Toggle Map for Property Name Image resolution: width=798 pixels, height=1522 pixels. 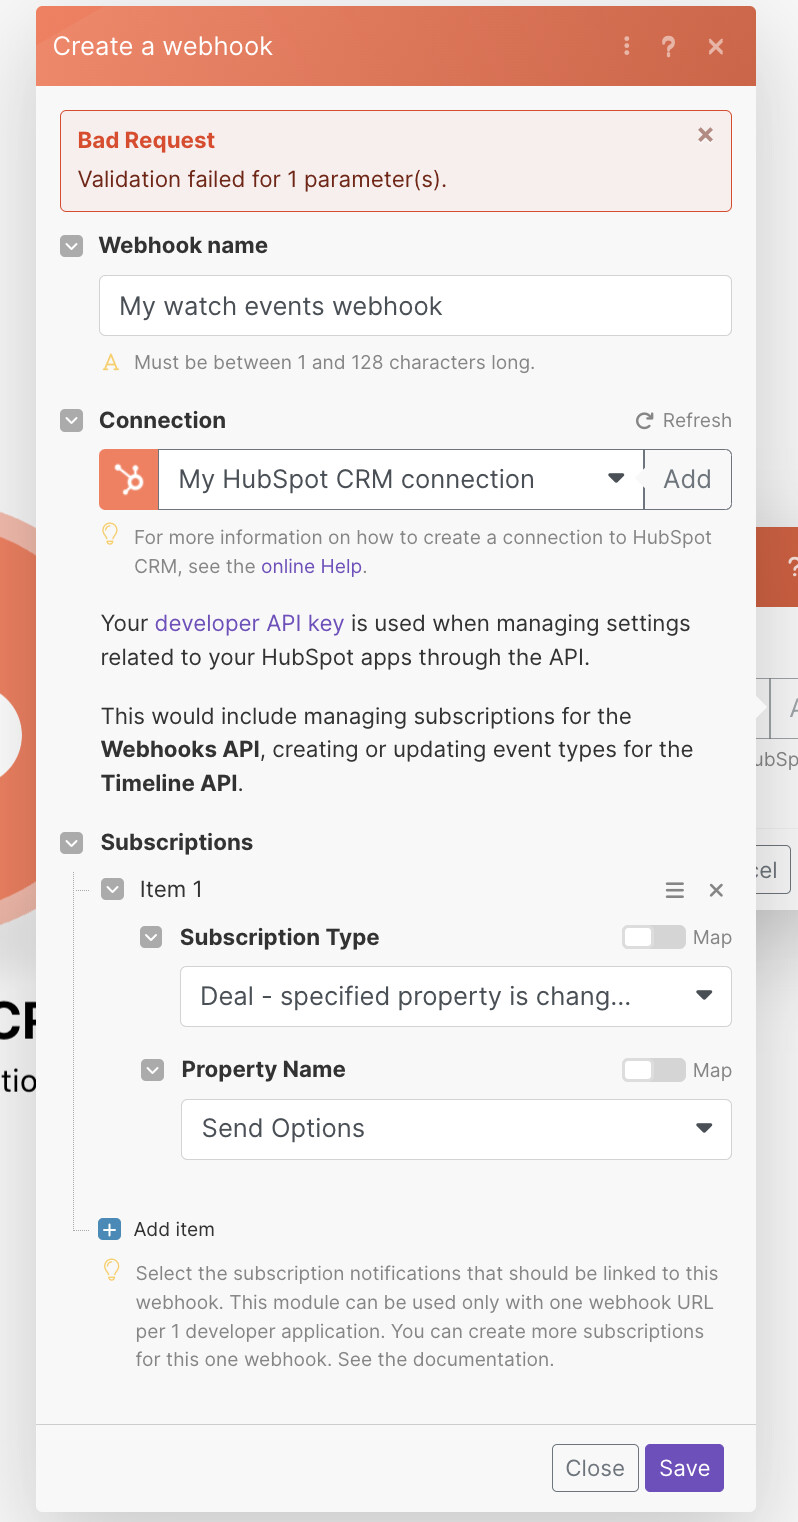pyautogui.click(x=653, y=1070)
